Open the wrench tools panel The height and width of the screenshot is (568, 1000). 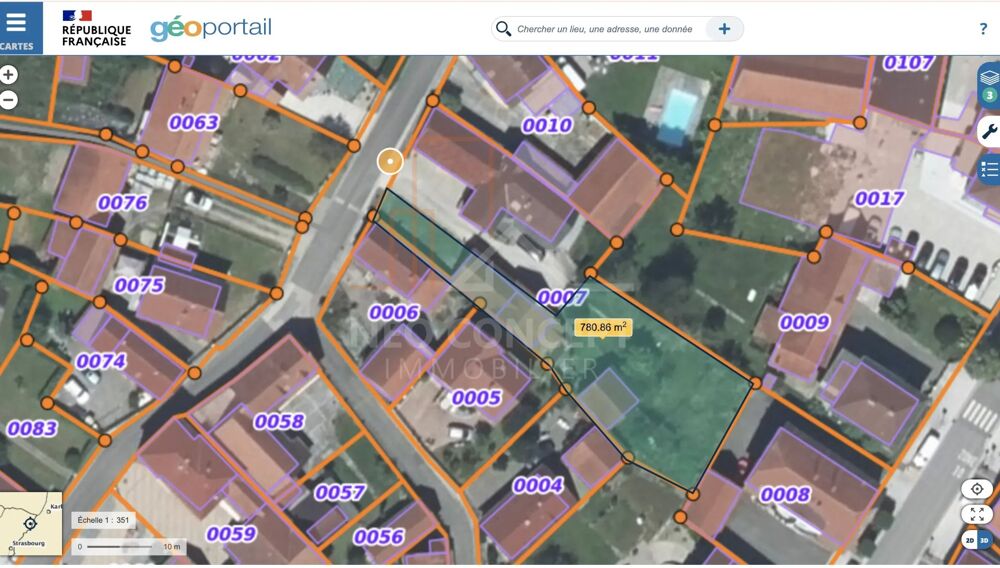pyautogui.click(x=989, y=132)
